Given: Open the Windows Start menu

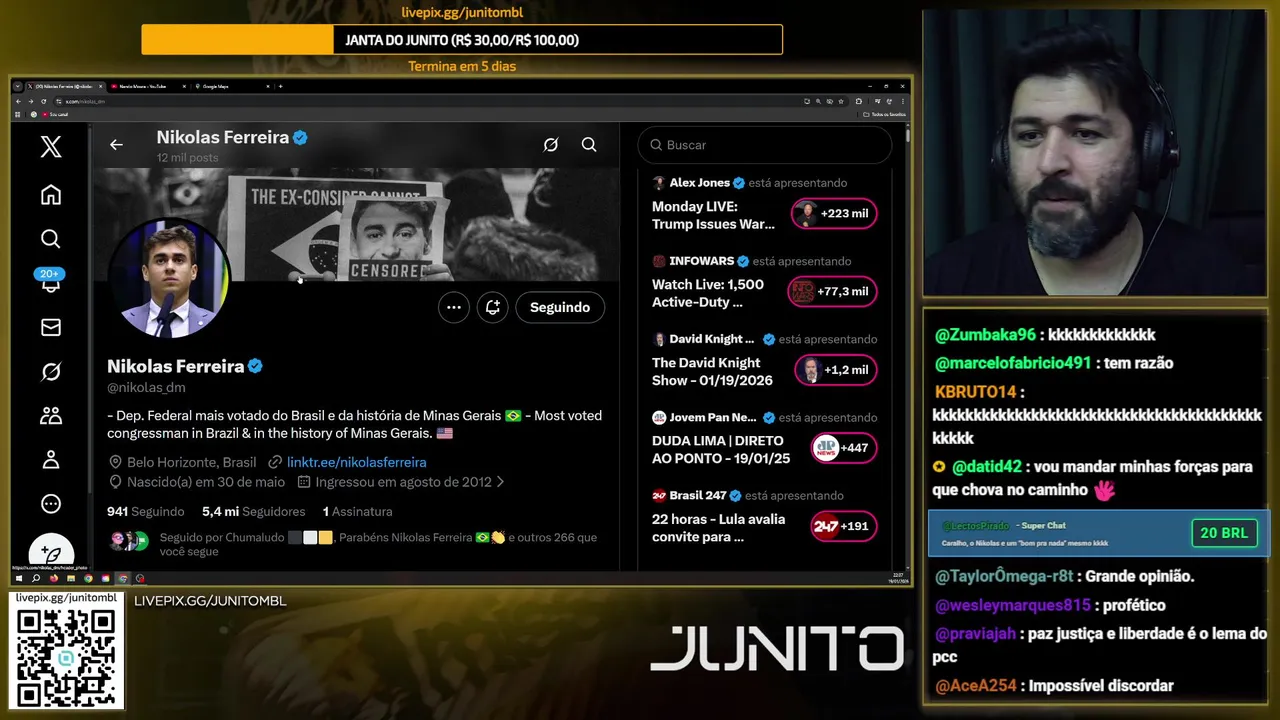Looking at the screenshot, I should pyautogui.click(x=18, y=578).
